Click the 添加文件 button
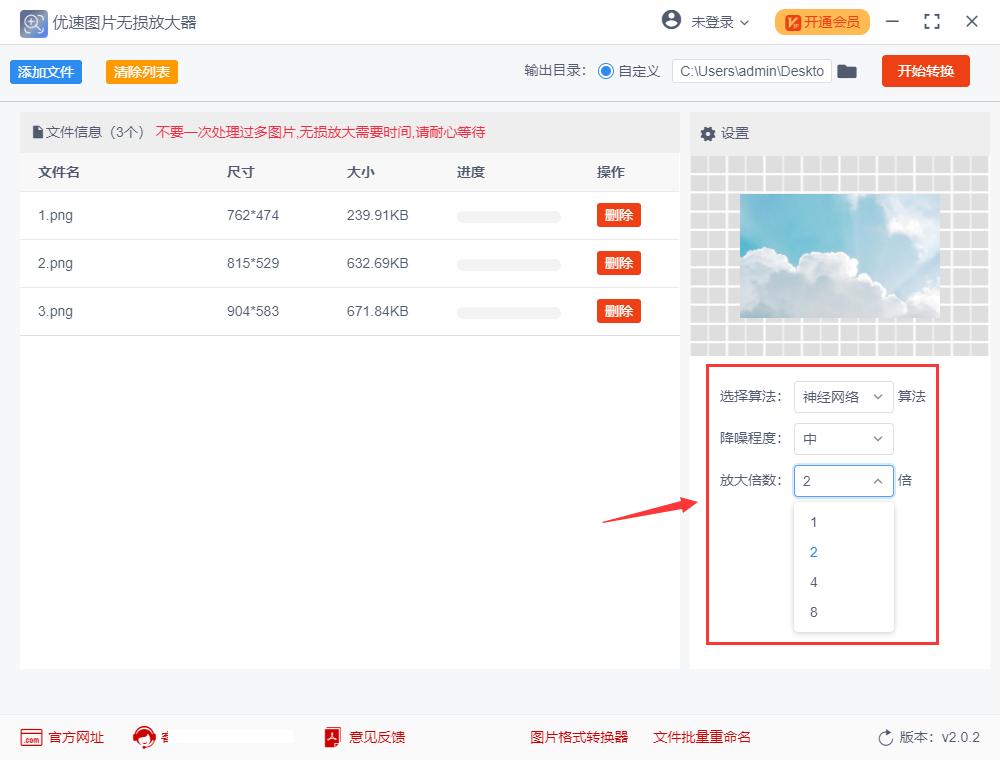The height and width of the screenshot is (760, 1000). pos(45,71)
